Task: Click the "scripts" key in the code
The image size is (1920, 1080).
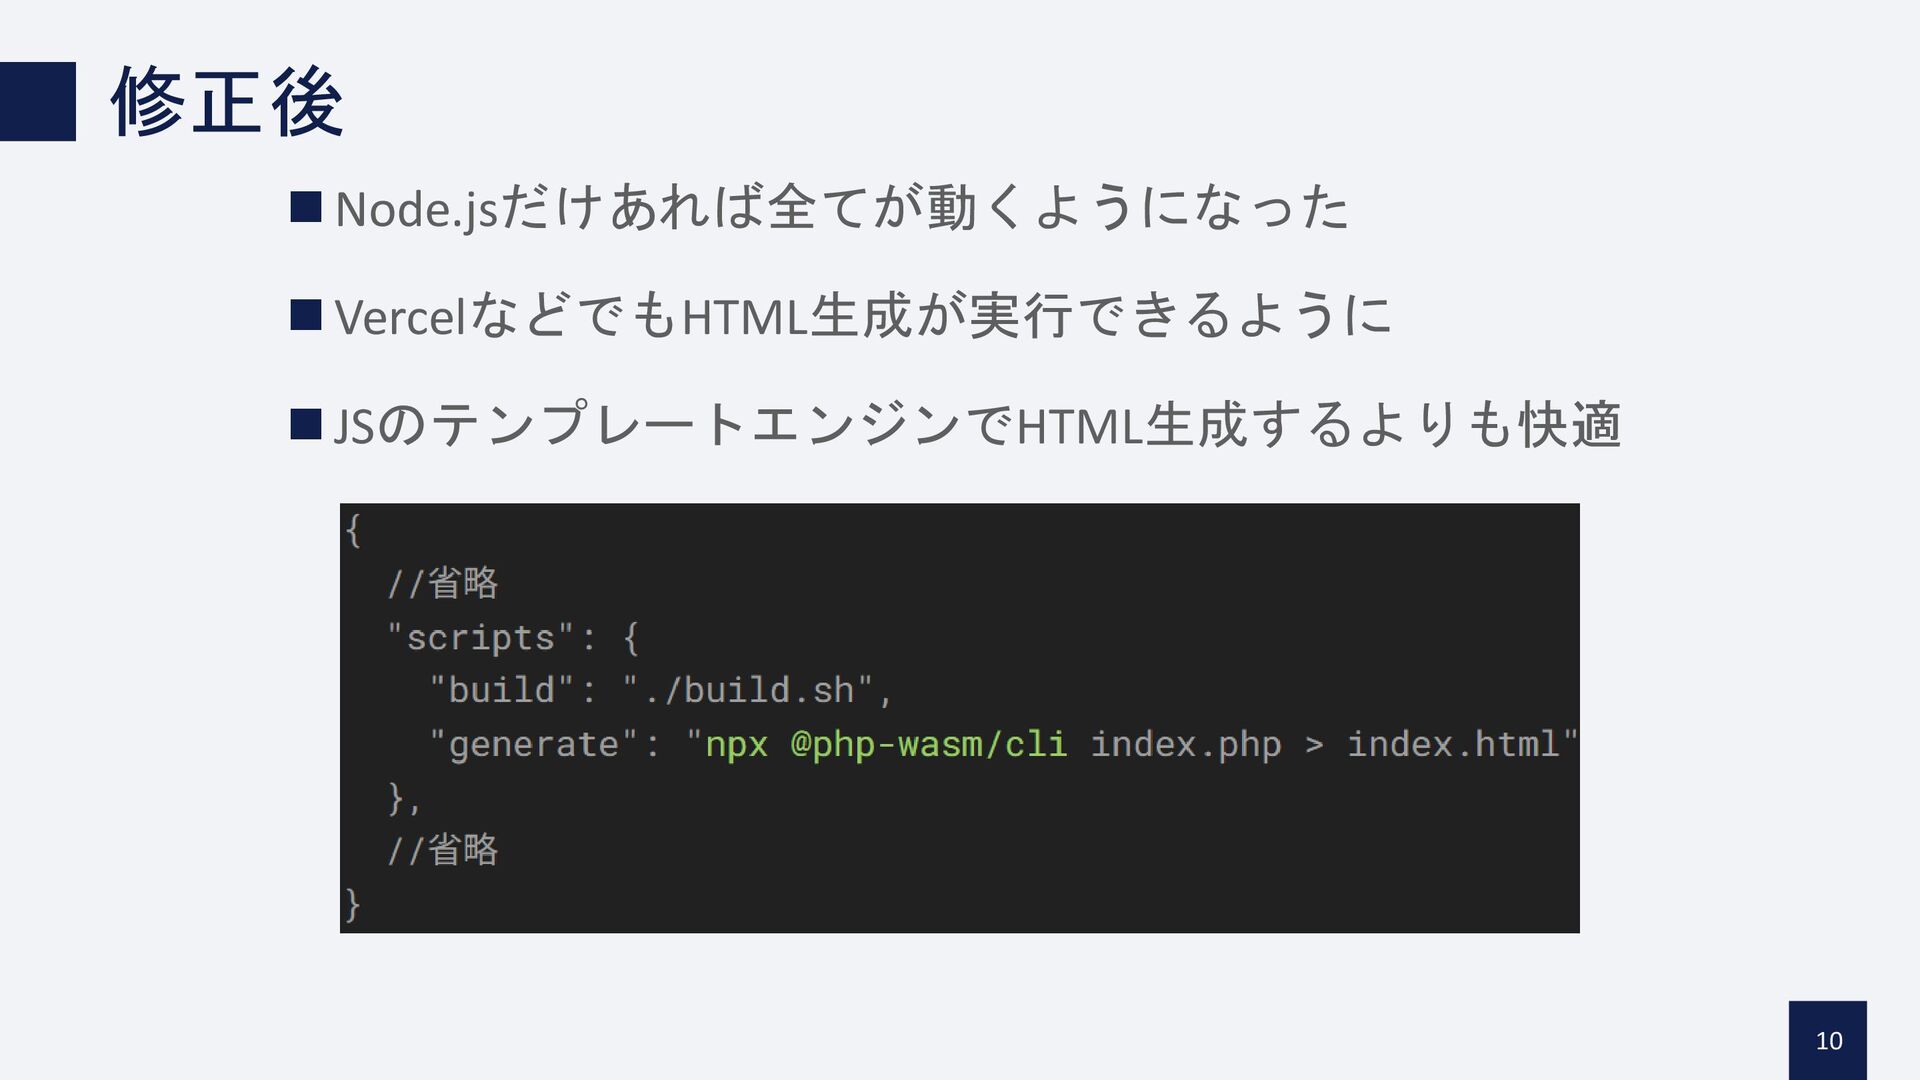Action: coord(481,637)
